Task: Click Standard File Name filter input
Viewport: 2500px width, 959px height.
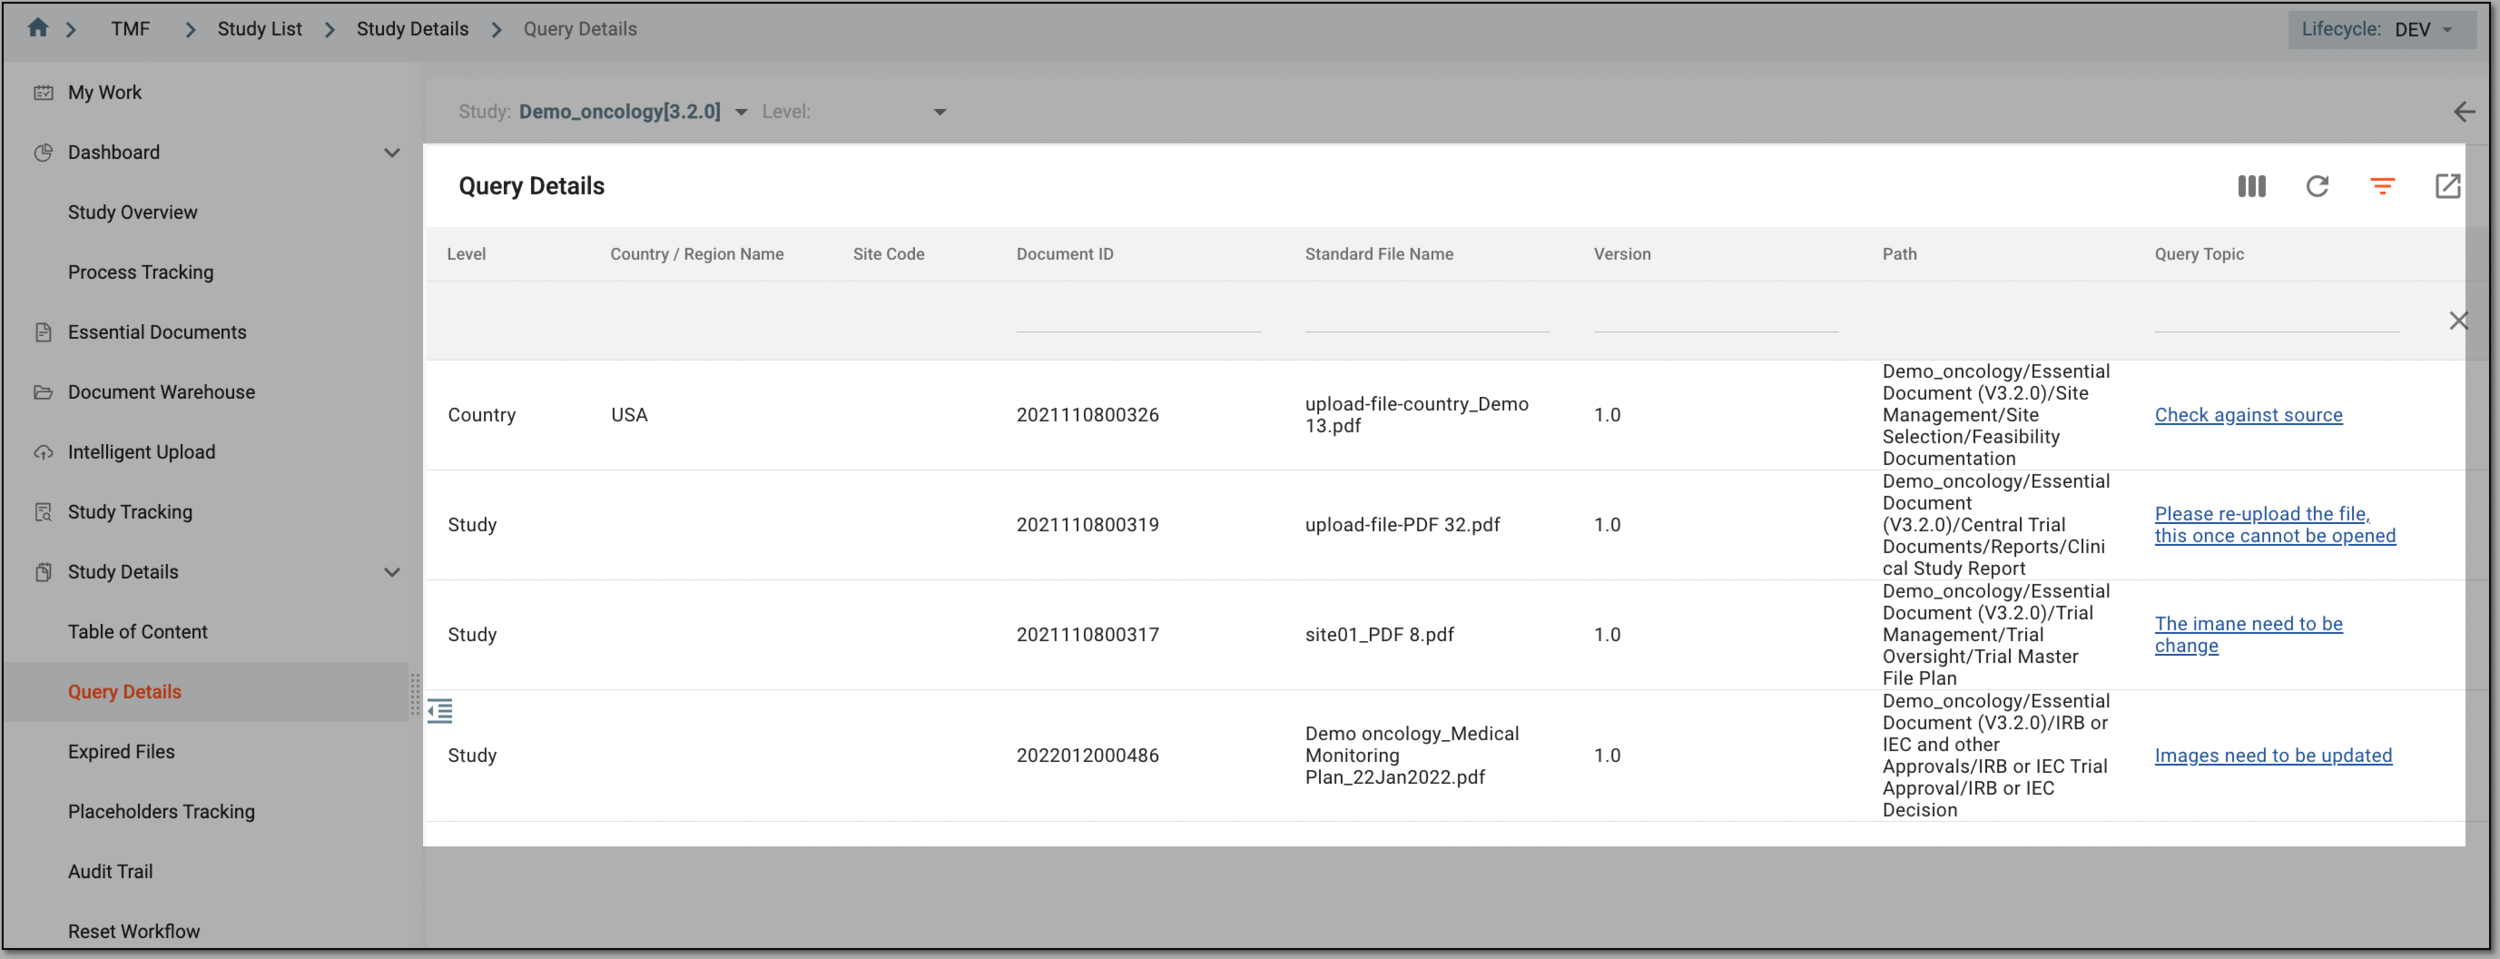Action: [x=1427, y=318]
